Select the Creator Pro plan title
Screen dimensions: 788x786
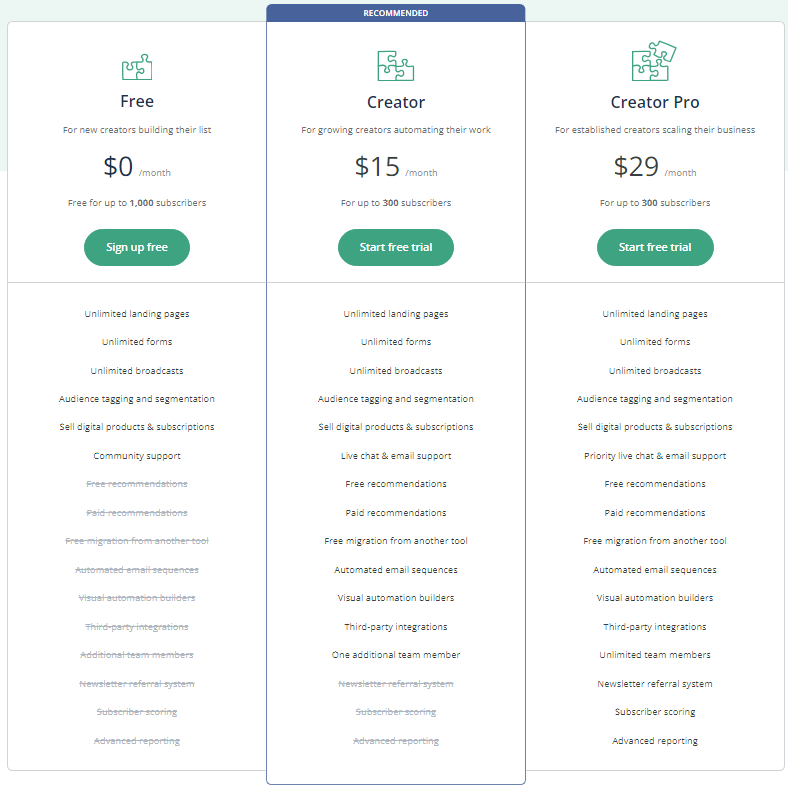point(655,102)
